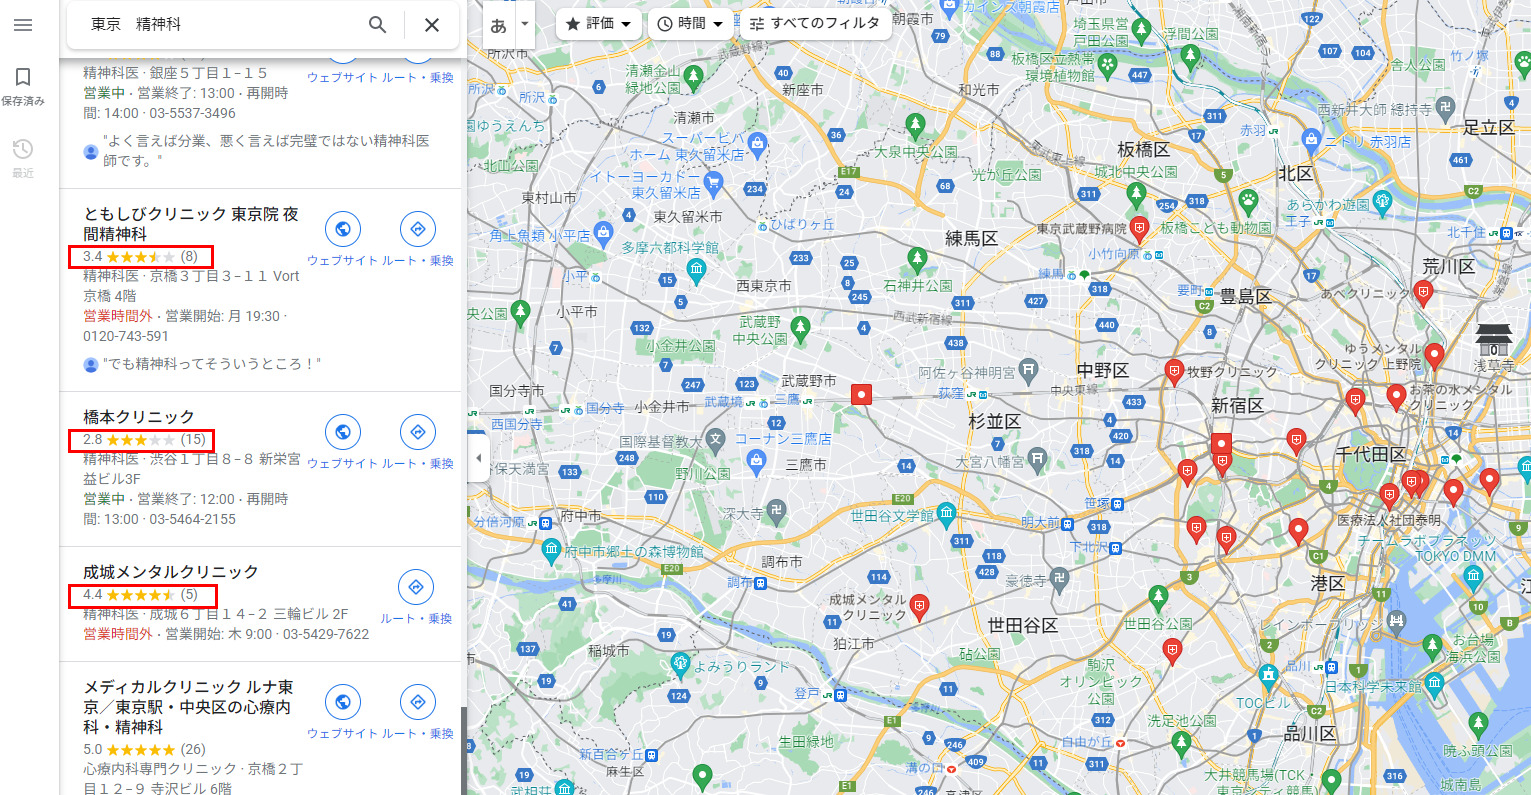Click the 牧野クリニック map pin
Viewport: 1531px width, 795px height.
[1175, 372]
